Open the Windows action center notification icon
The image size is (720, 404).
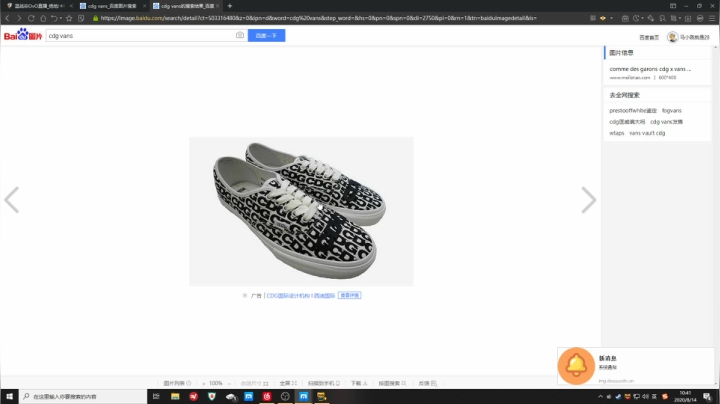(x=708, y=396)
